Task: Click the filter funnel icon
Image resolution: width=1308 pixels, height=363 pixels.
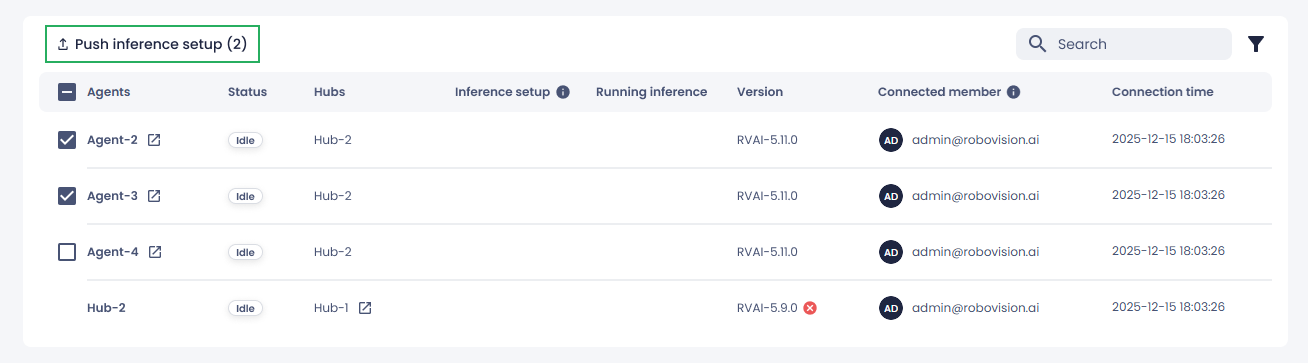Action: [1256, 44]
